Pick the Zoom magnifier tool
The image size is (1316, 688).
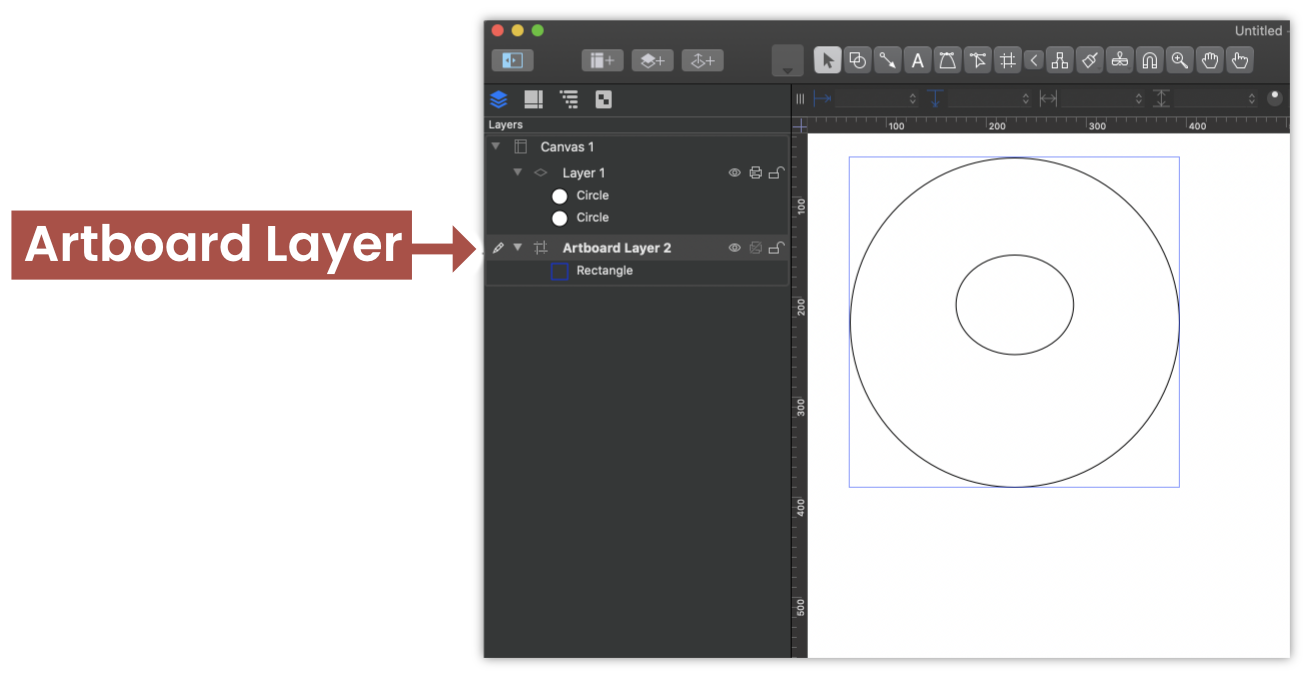[1180, 60]
